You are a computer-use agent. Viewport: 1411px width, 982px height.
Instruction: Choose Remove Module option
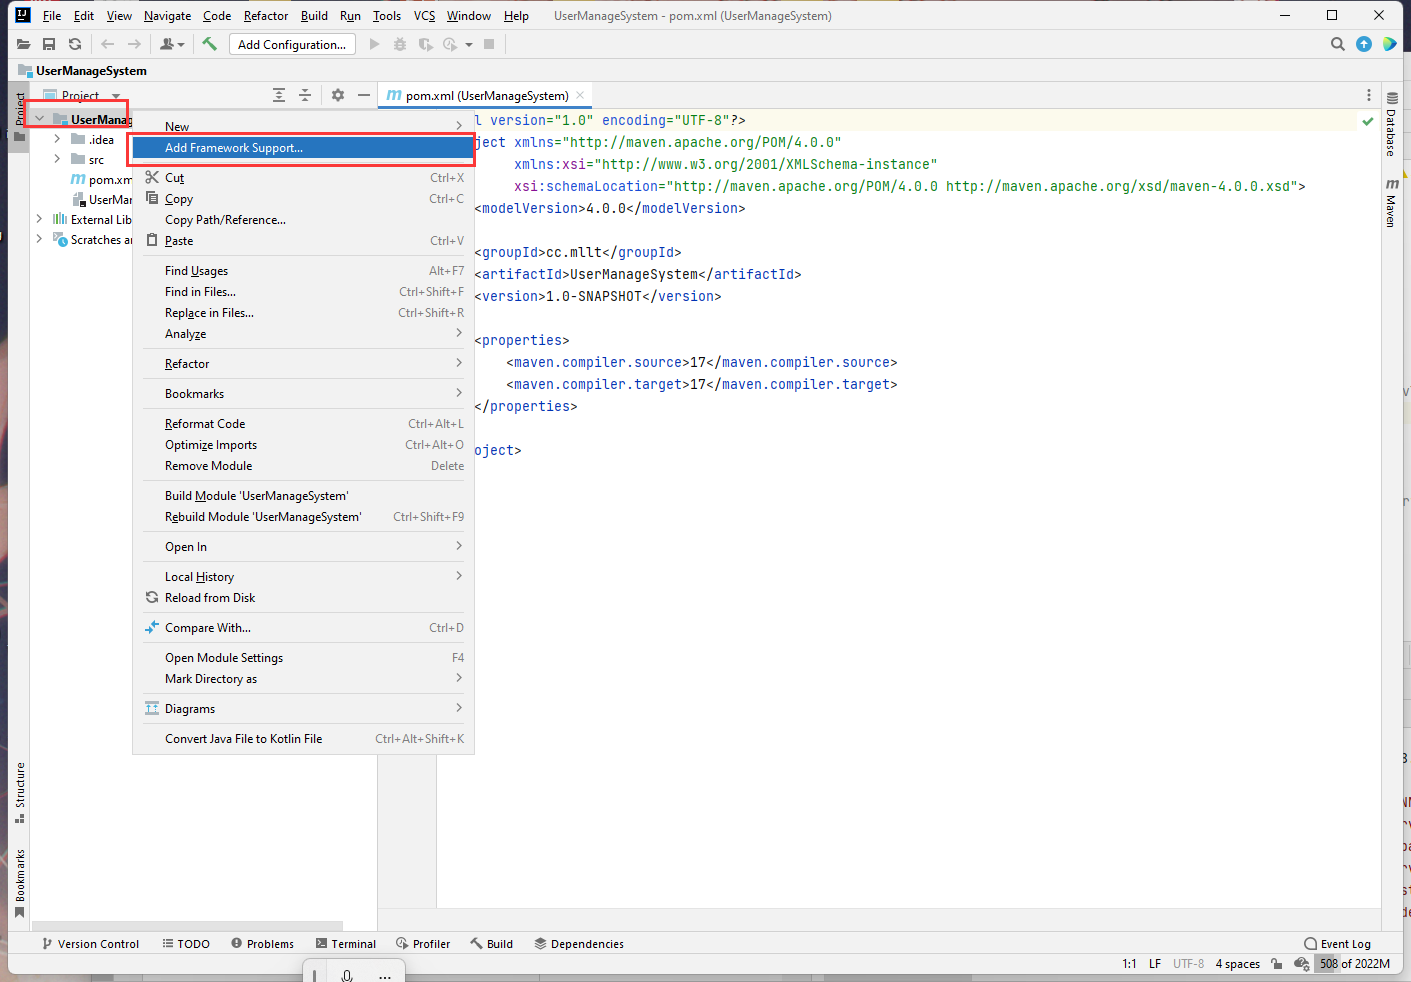(303, 466)
